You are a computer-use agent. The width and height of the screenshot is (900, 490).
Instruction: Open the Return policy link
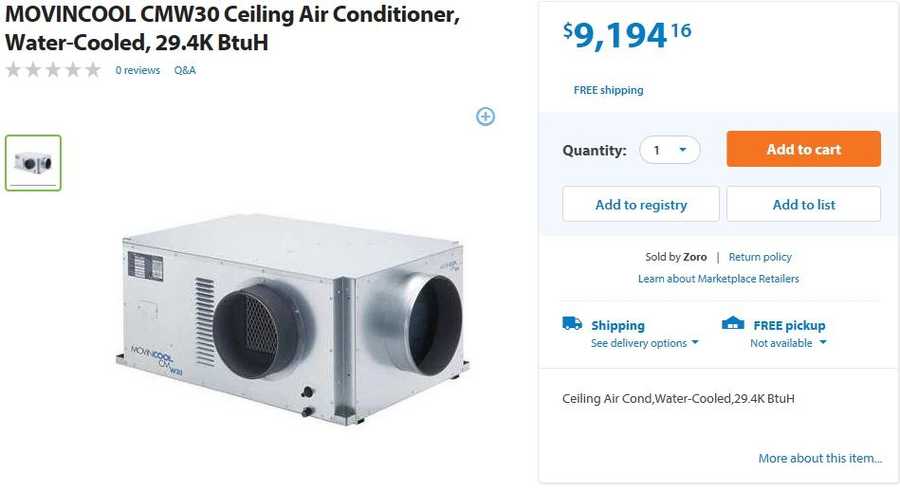[x=760, y=257]
